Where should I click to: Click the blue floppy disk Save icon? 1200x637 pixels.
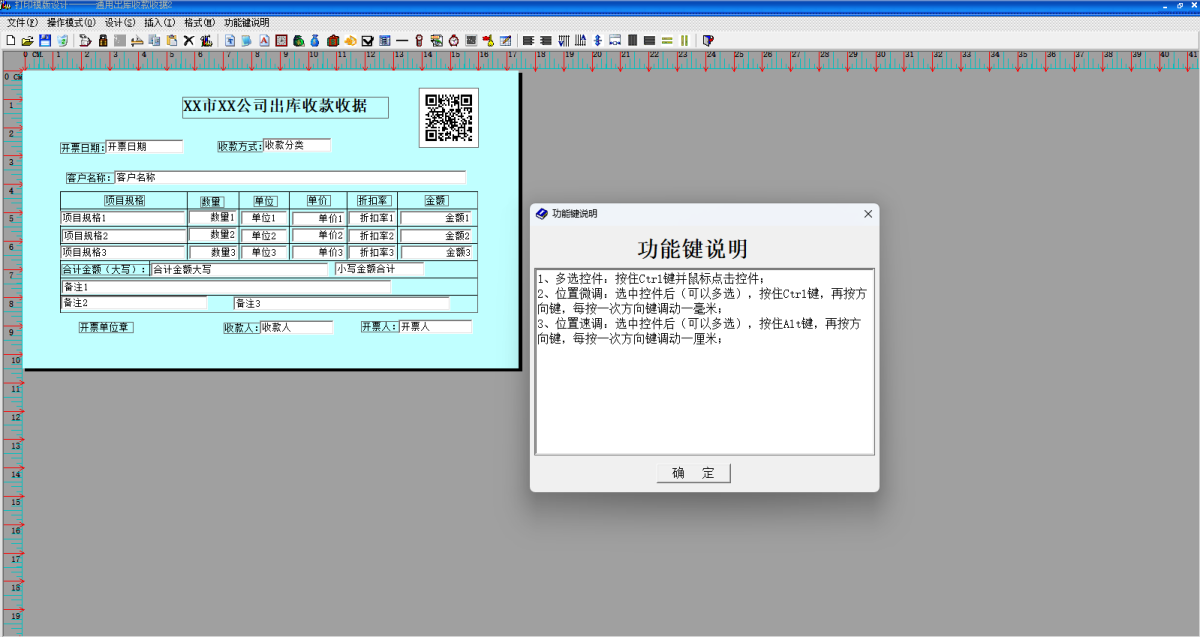point(45,41)
